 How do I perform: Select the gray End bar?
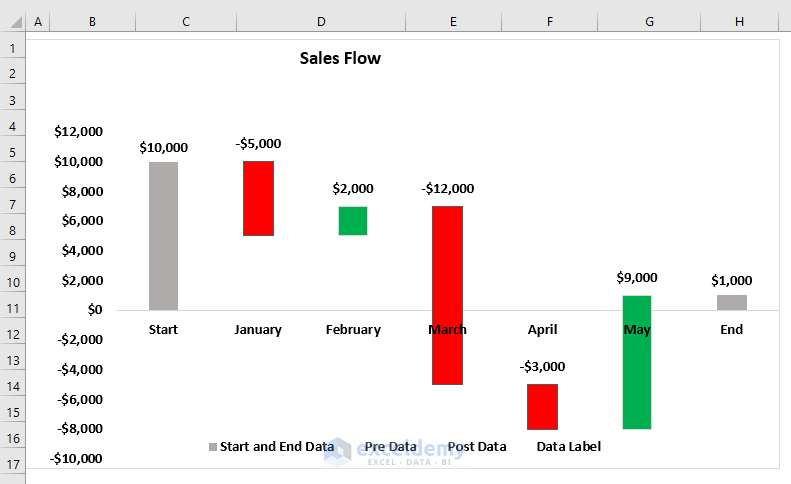[732, 302]
